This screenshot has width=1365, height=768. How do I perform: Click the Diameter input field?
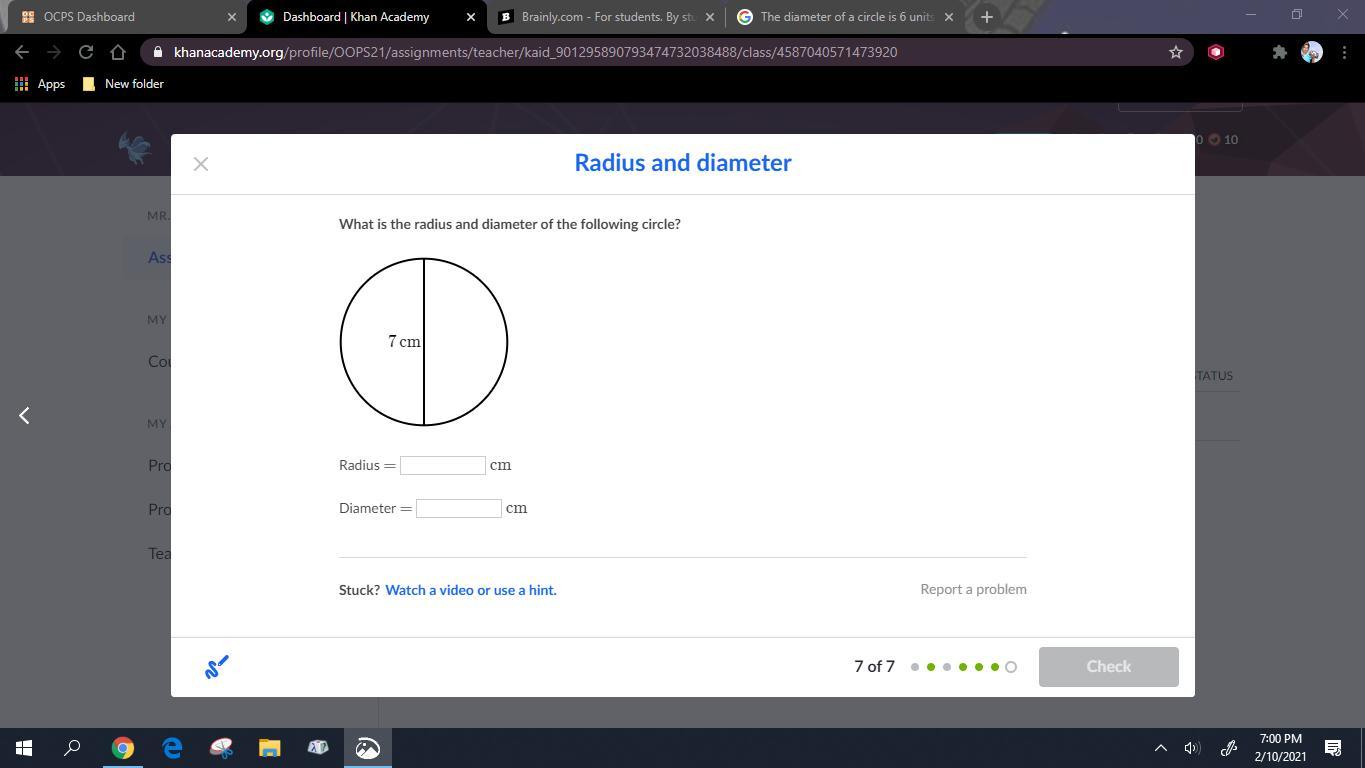459,508
